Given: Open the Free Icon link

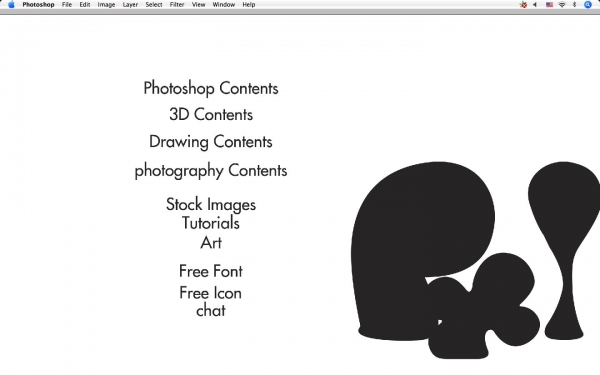Looking at the screenshot, I should tap(210, 293).
